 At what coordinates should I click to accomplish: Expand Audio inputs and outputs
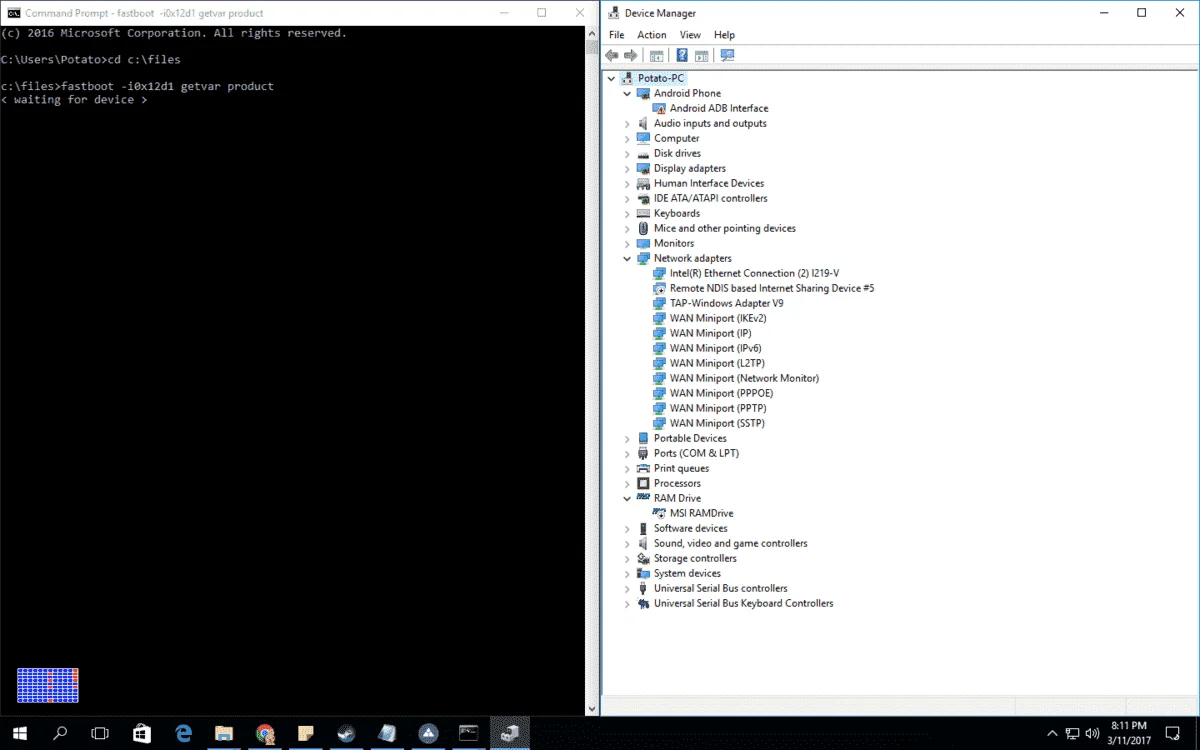click(627, 123)
